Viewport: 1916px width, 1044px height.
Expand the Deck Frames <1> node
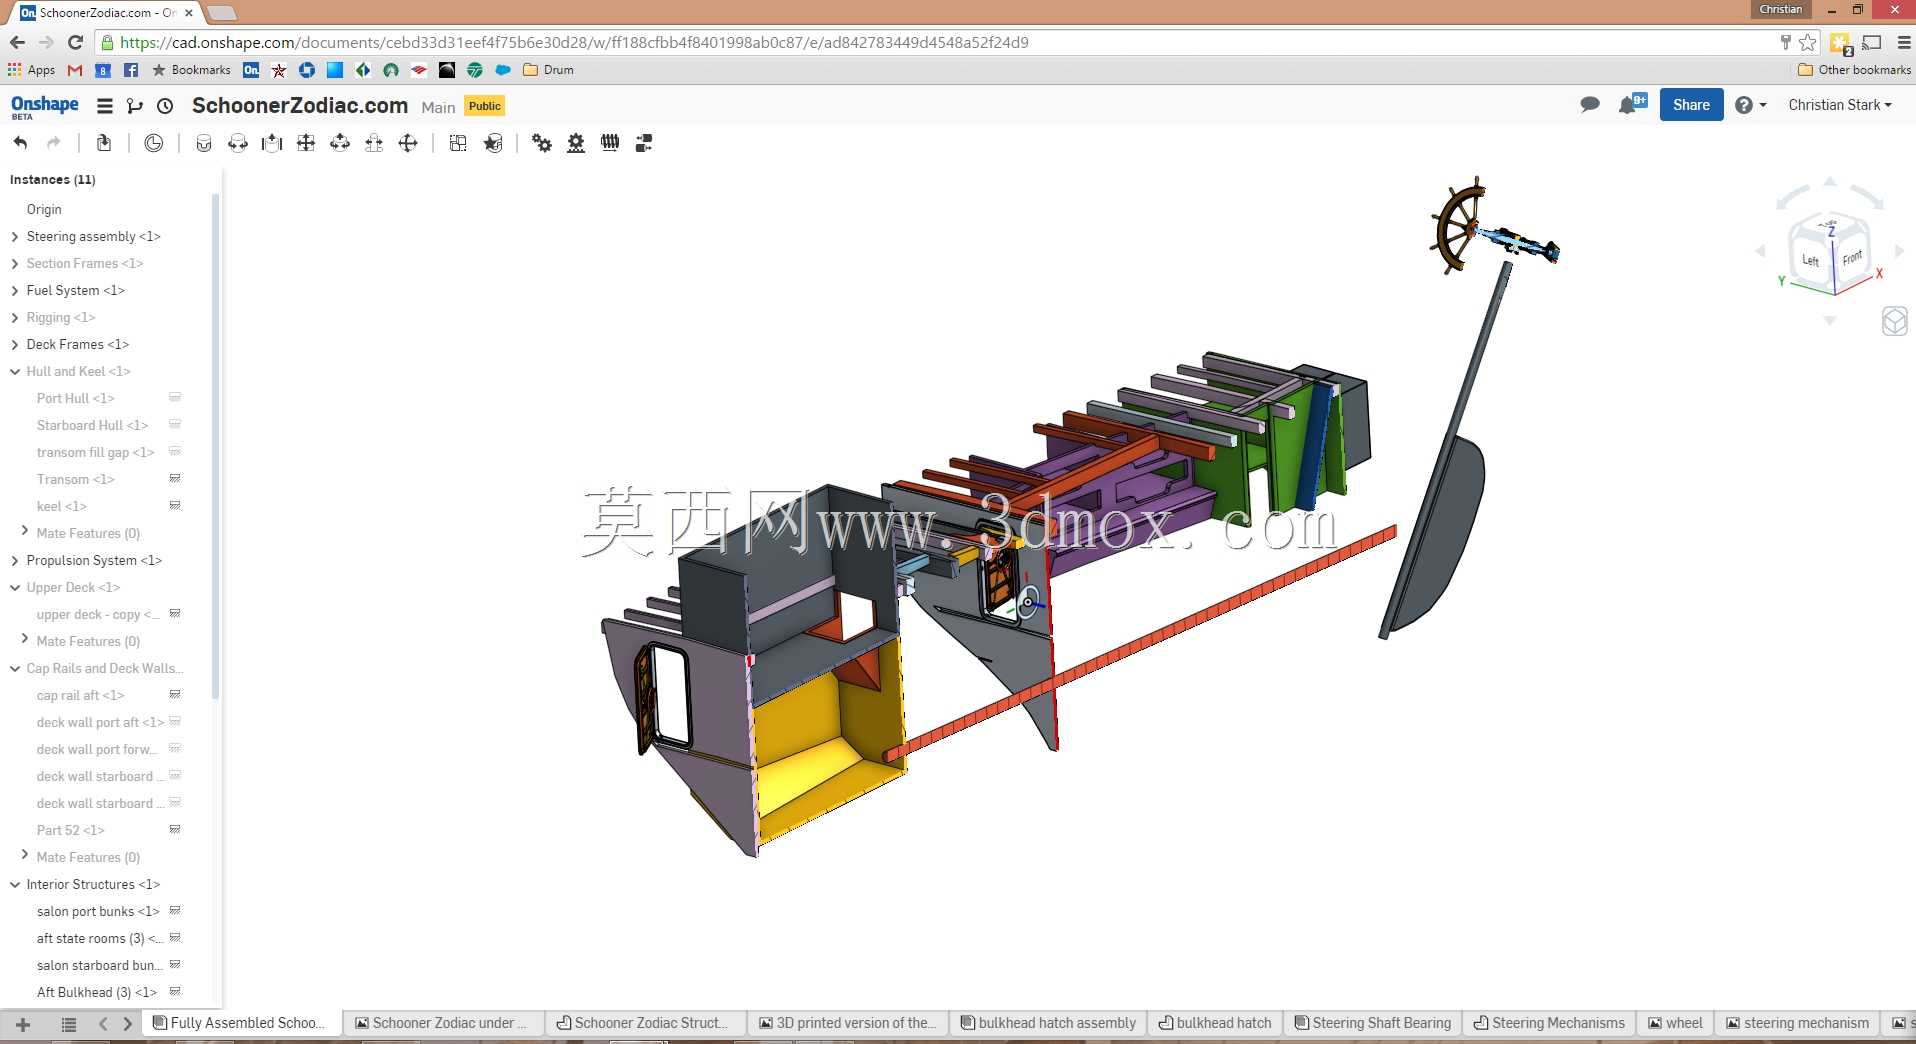click(x=15, y=345)
